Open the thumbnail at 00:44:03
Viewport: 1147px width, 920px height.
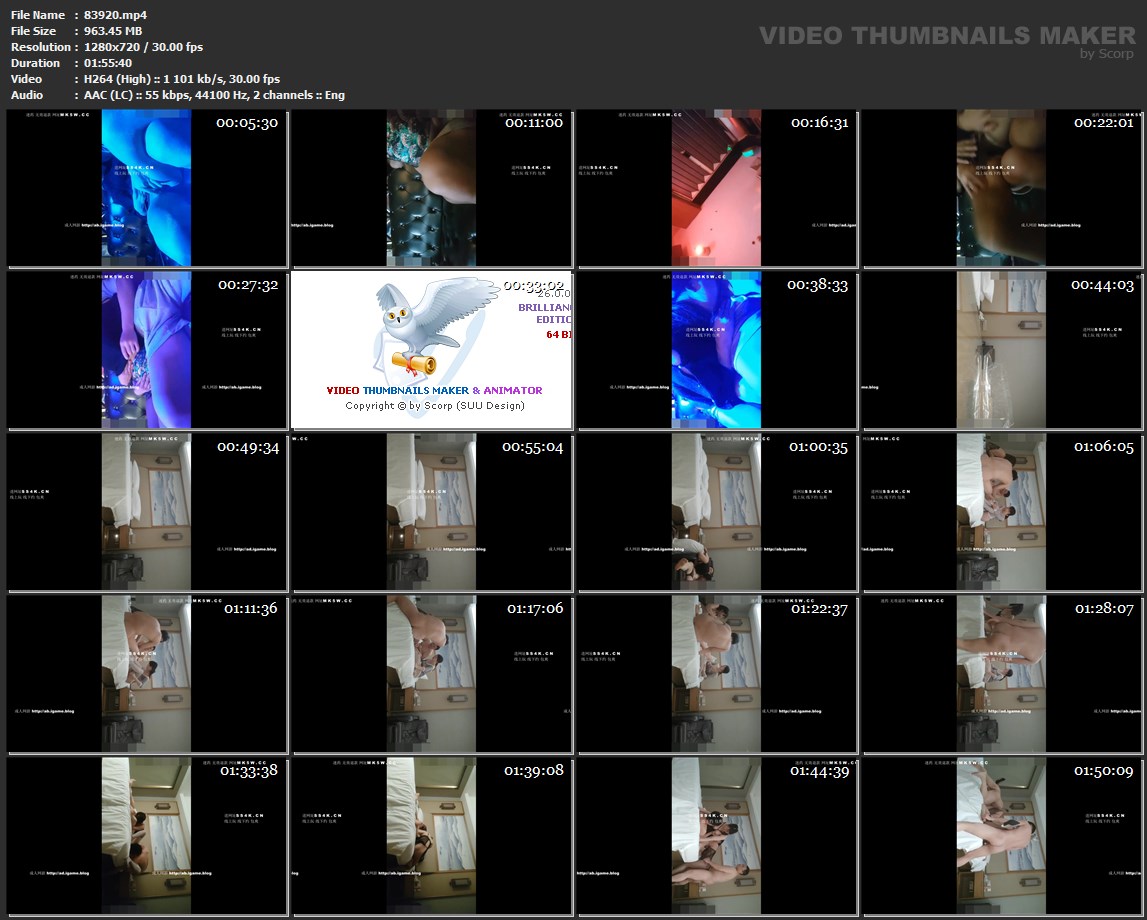[1002, 351]
